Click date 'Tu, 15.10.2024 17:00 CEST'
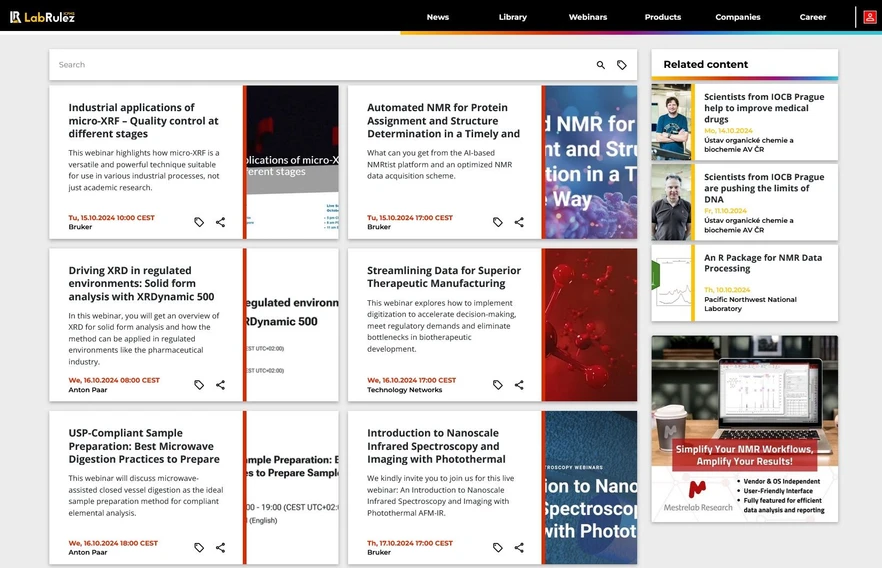Image resolution: width=882 pixels, height=568 pixels. (410, 218)
